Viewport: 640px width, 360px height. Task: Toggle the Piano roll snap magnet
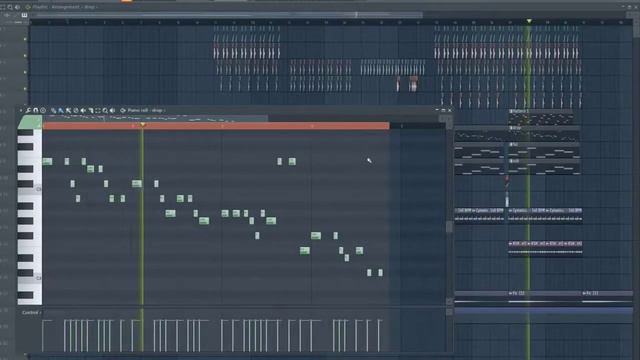point(36,110)
